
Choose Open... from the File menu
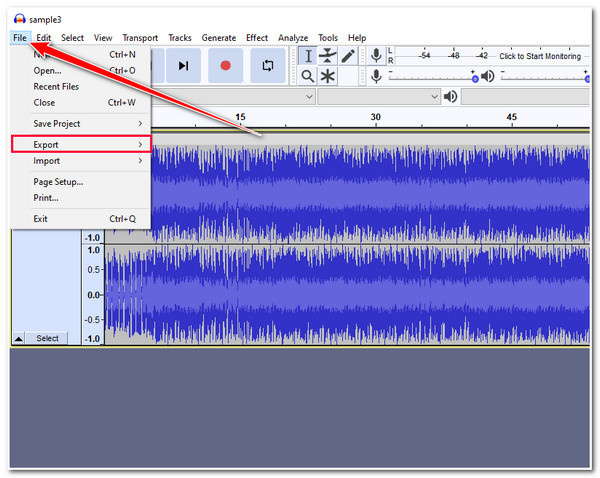(x=81, y=71)
